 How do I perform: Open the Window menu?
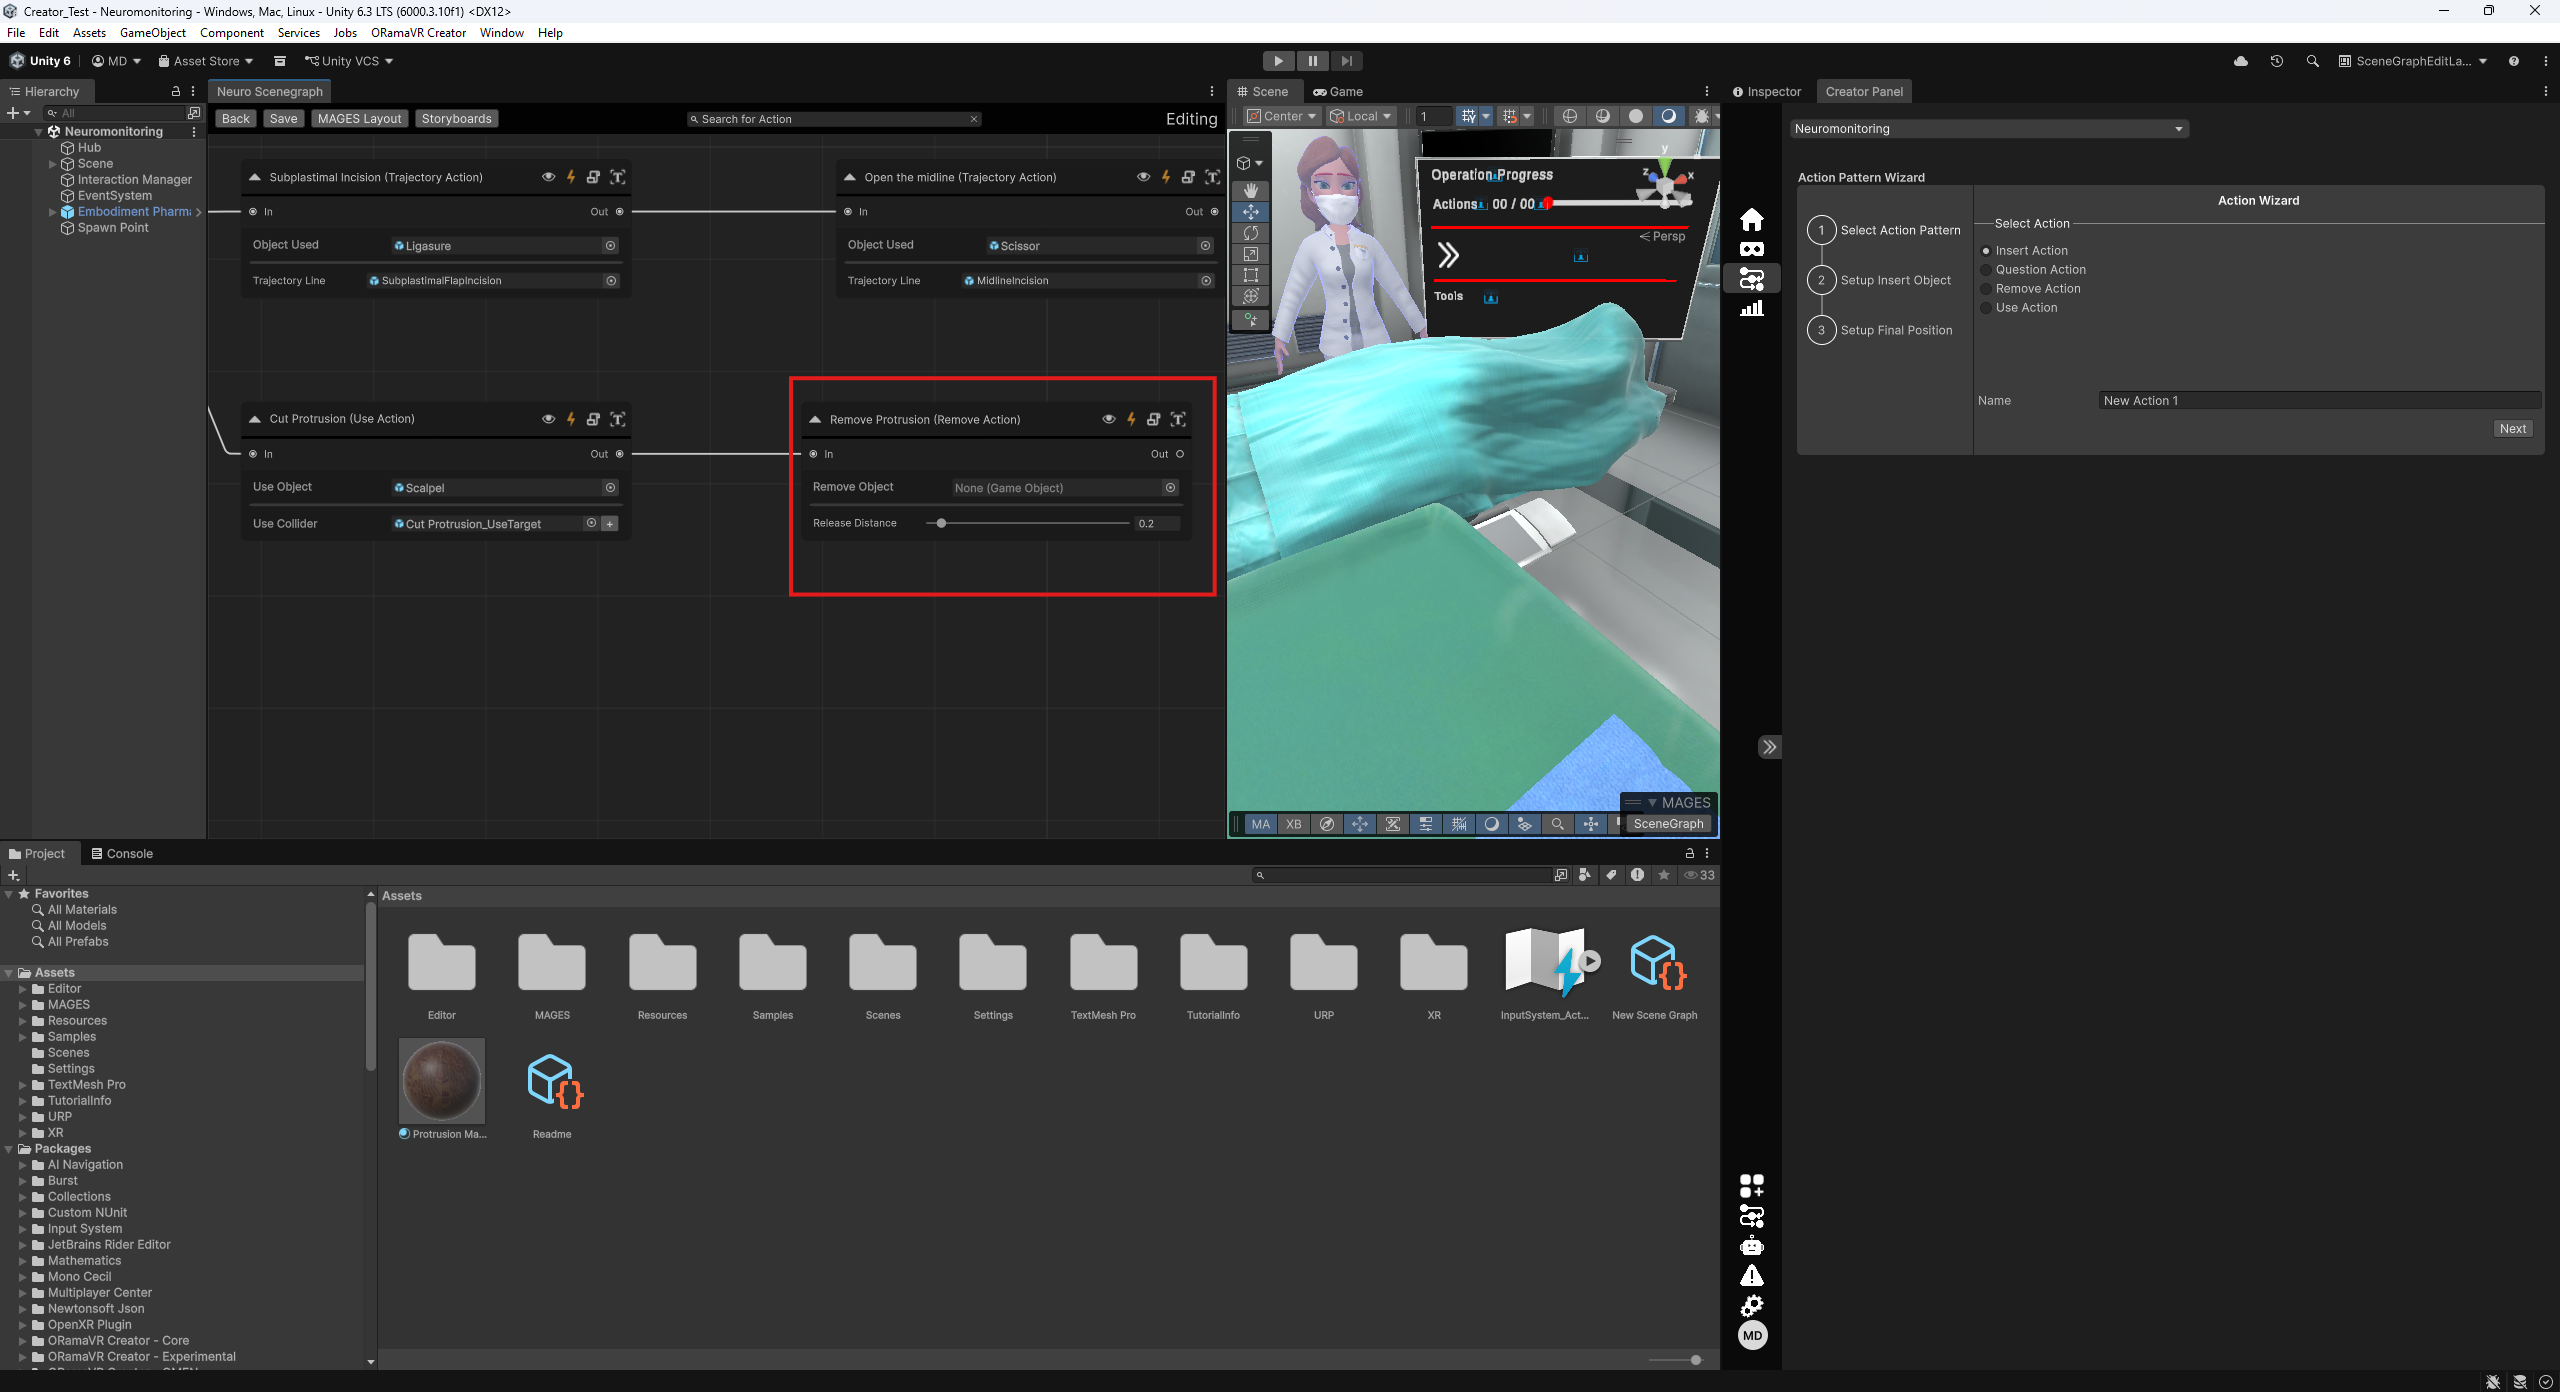502,33
